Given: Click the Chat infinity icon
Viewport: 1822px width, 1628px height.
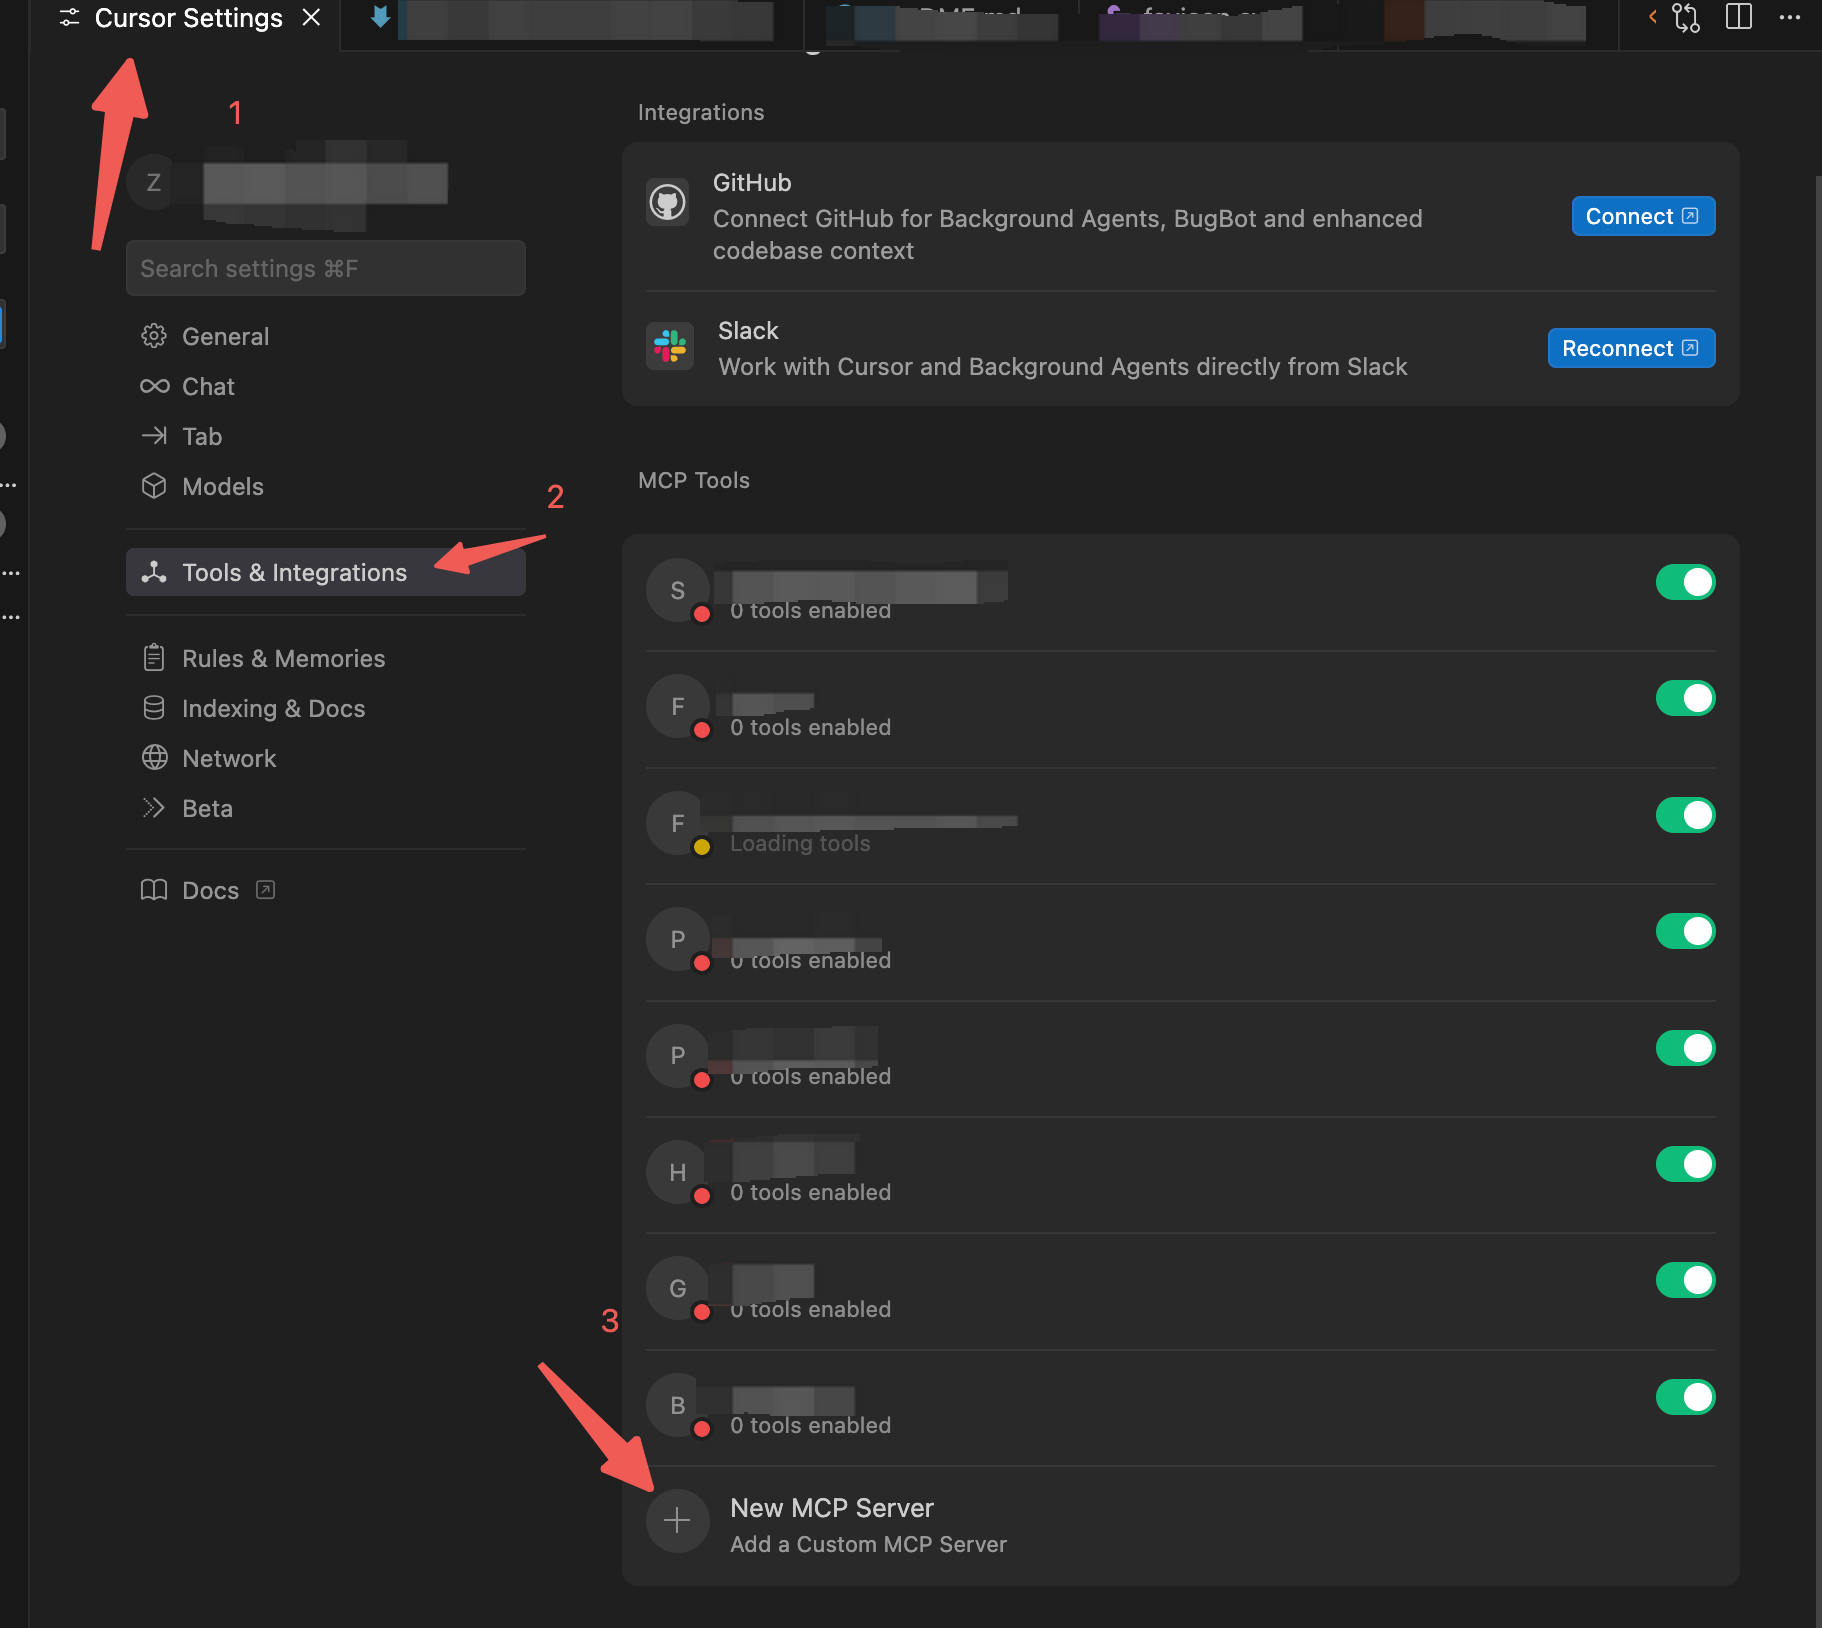Looking at the screenshot, I should tap(154, 386).
